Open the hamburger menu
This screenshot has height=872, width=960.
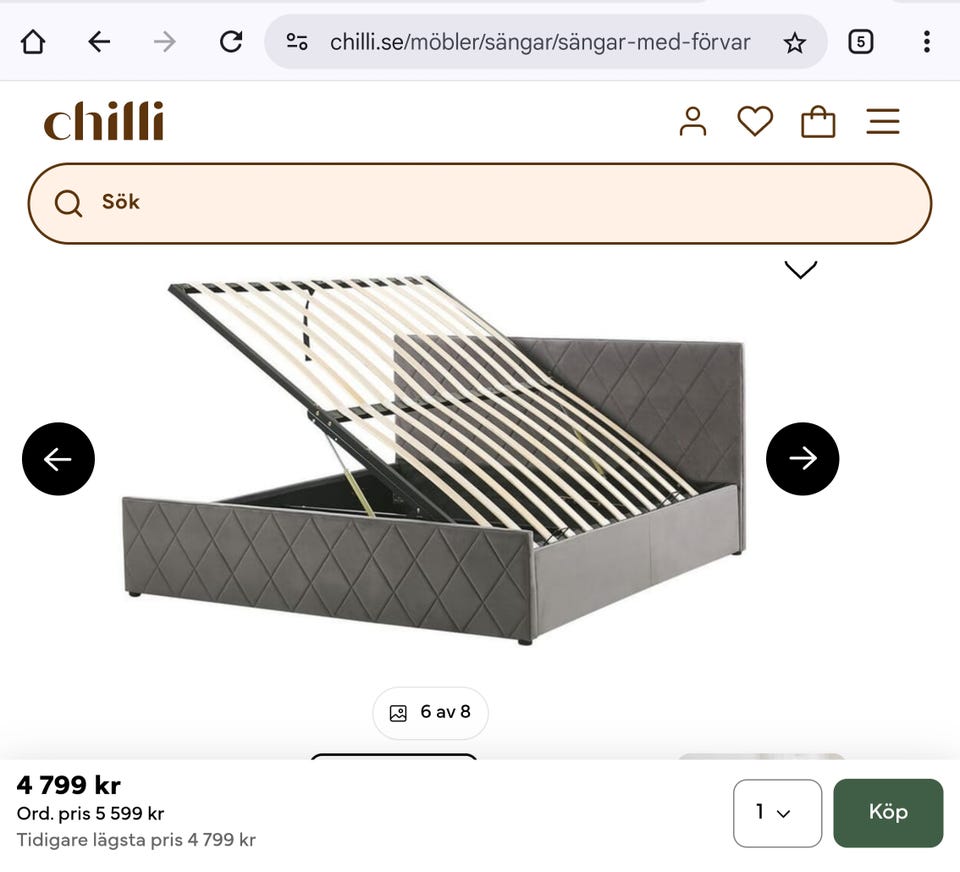pyautogui.click(x=883, y=121)
